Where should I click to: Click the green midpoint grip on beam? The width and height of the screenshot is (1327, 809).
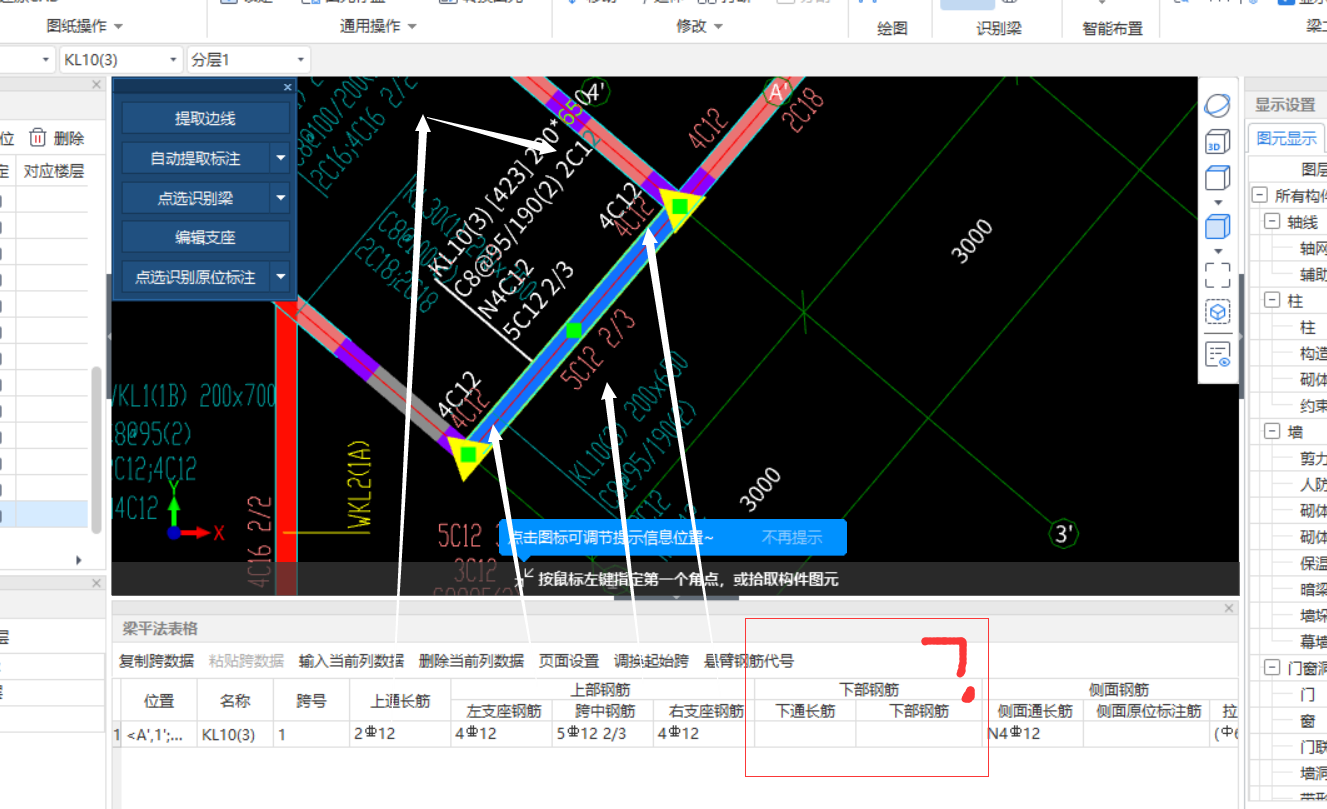(x=574, y=330)
